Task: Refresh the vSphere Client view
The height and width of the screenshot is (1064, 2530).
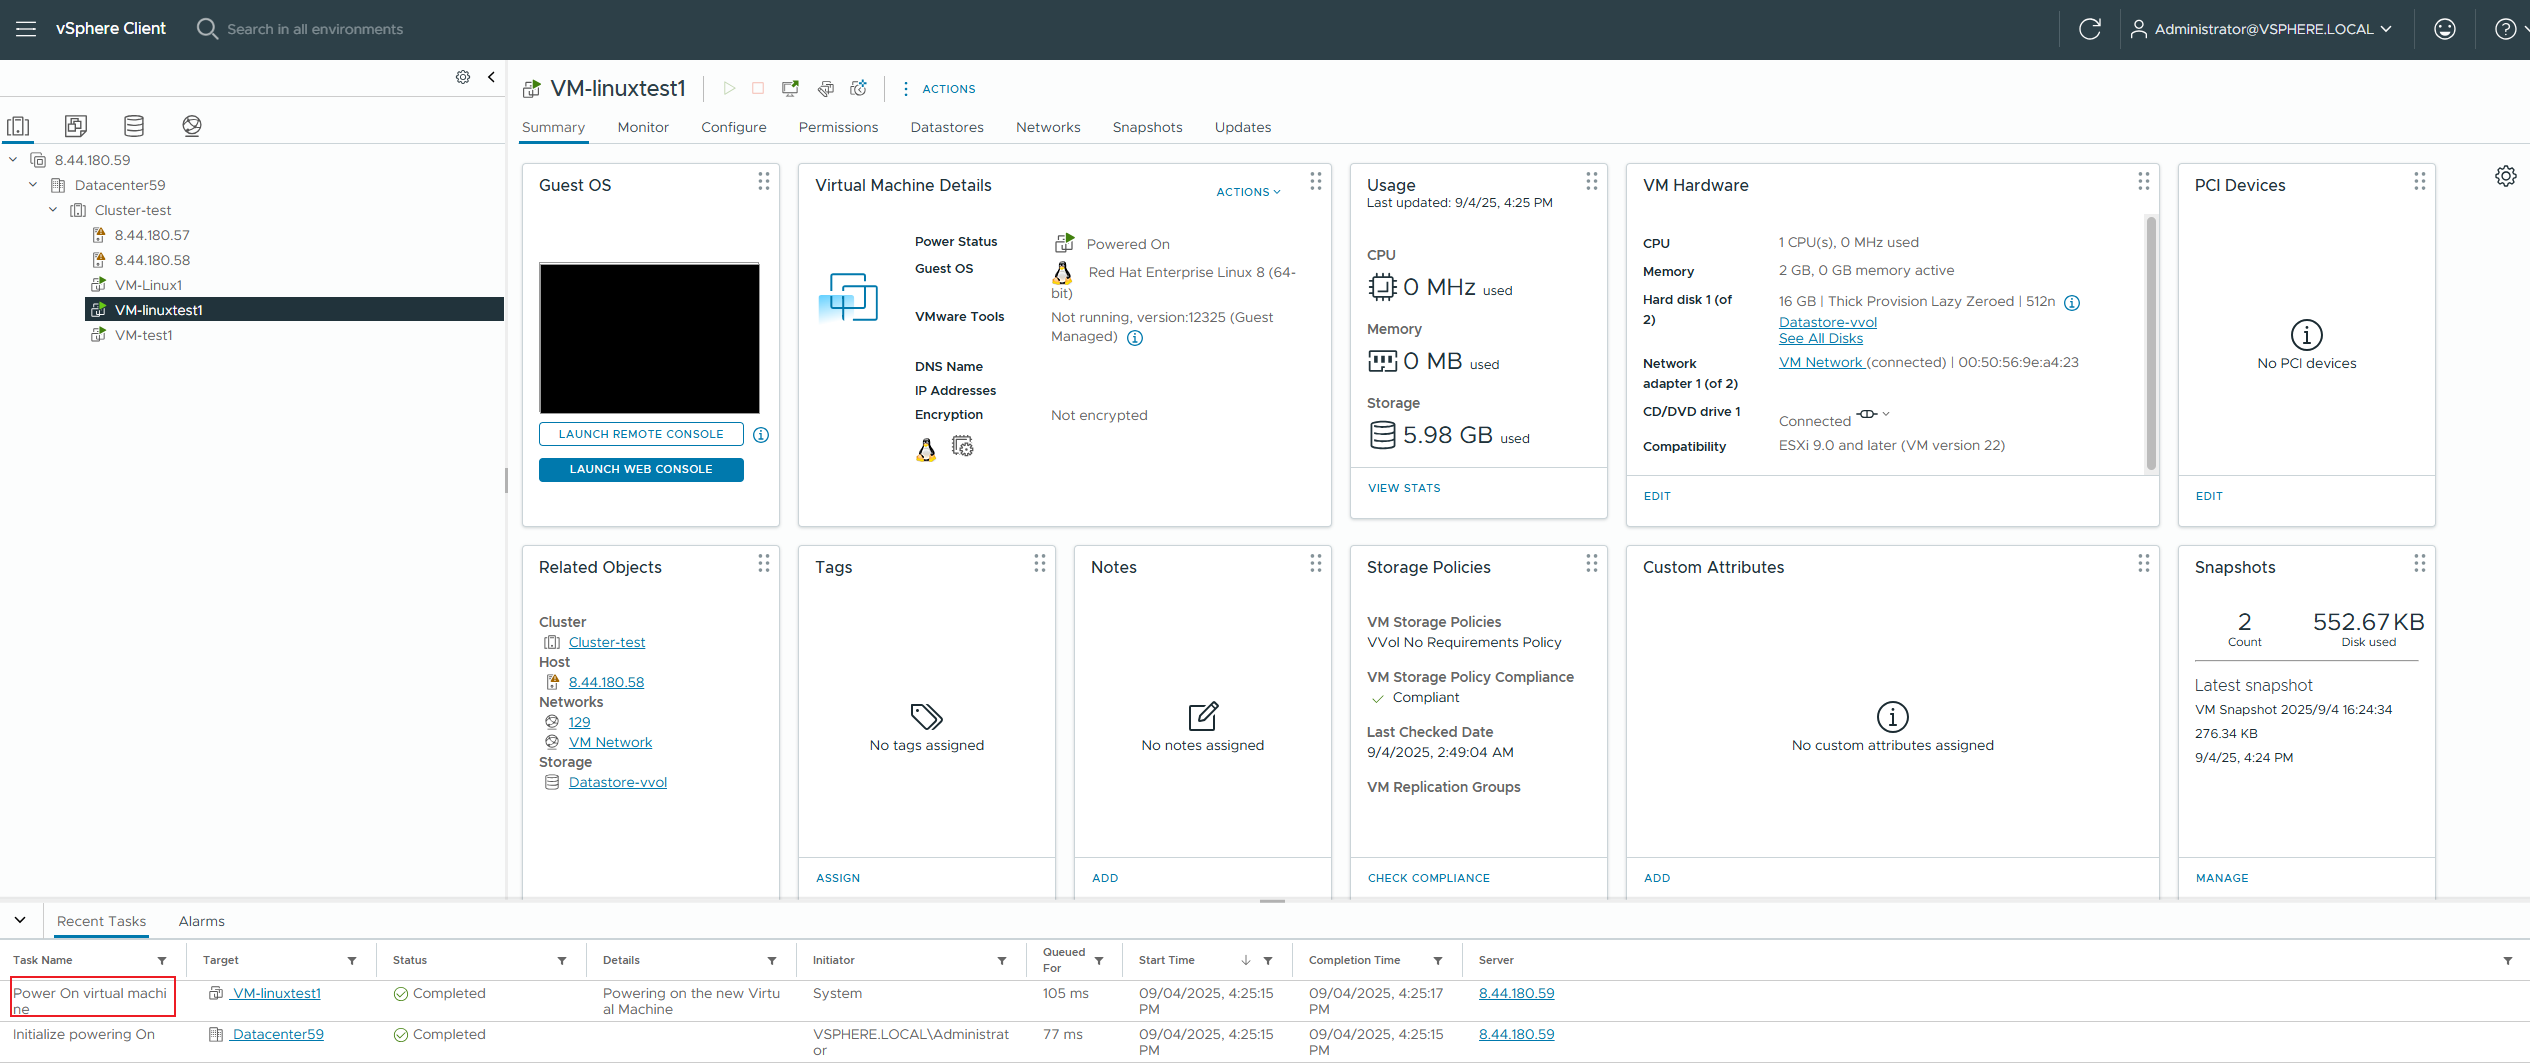Action: coord(2089,29)
